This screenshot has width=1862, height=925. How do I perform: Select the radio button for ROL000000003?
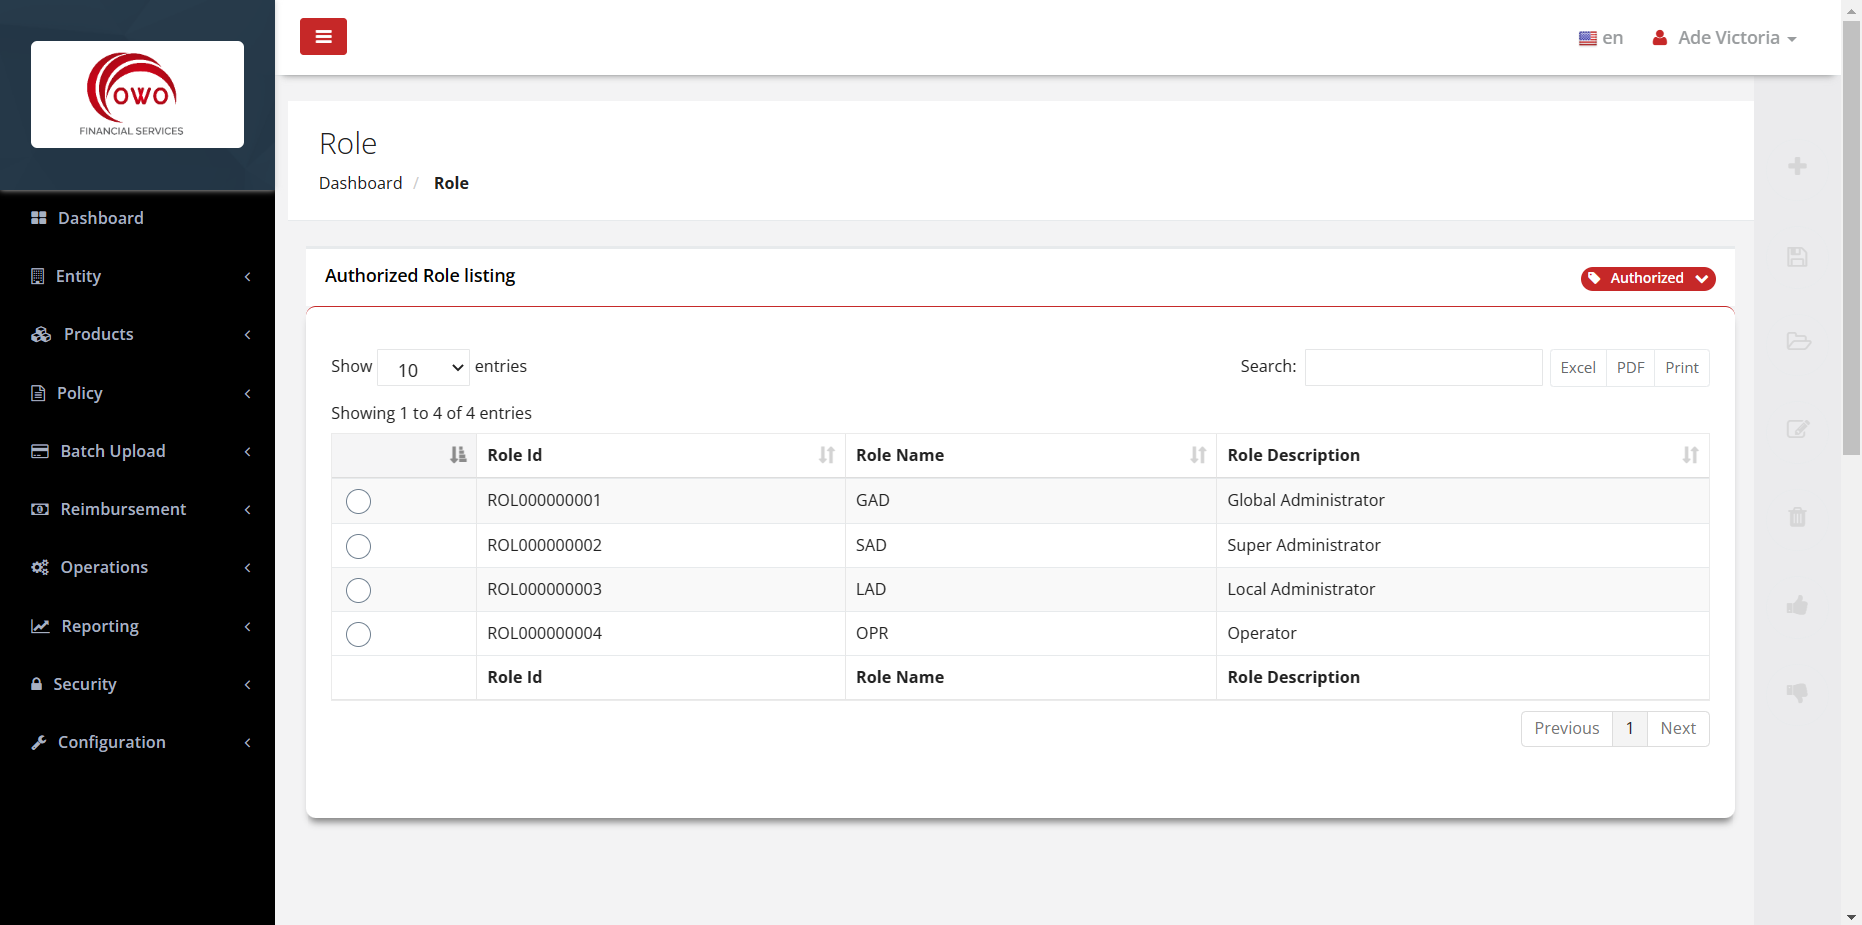[x=358, y=590]
